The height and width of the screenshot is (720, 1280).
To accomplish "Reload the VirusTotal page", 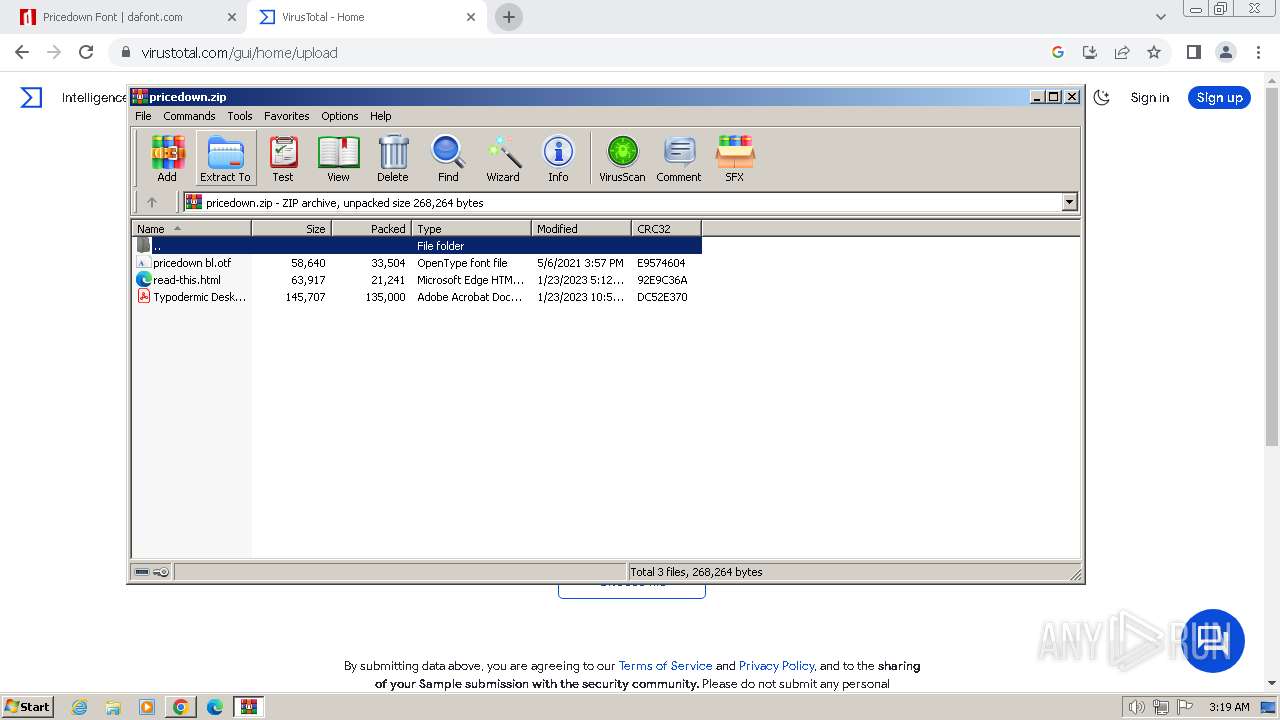I will 86,52.
